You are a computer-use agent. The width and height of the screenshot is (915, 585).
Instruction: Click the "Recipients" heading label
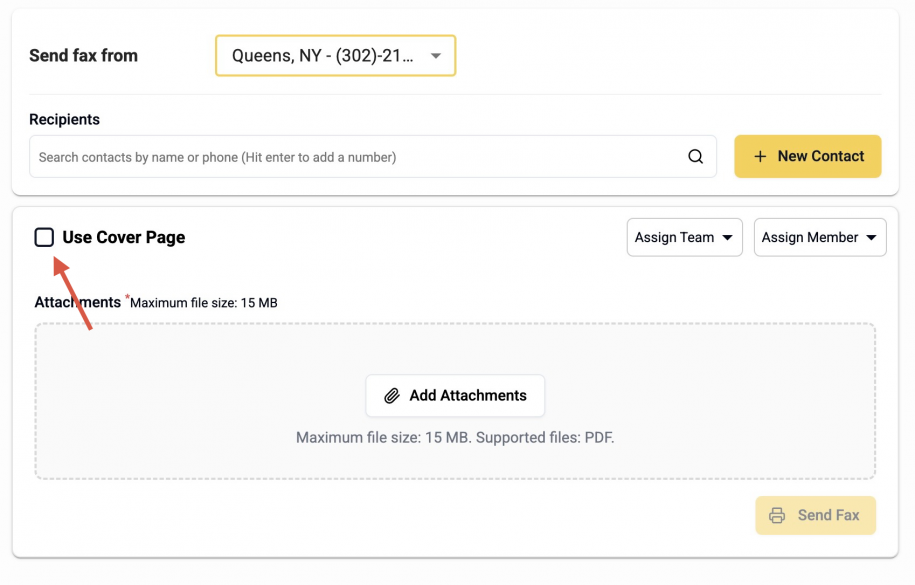(x=64, y=119)
